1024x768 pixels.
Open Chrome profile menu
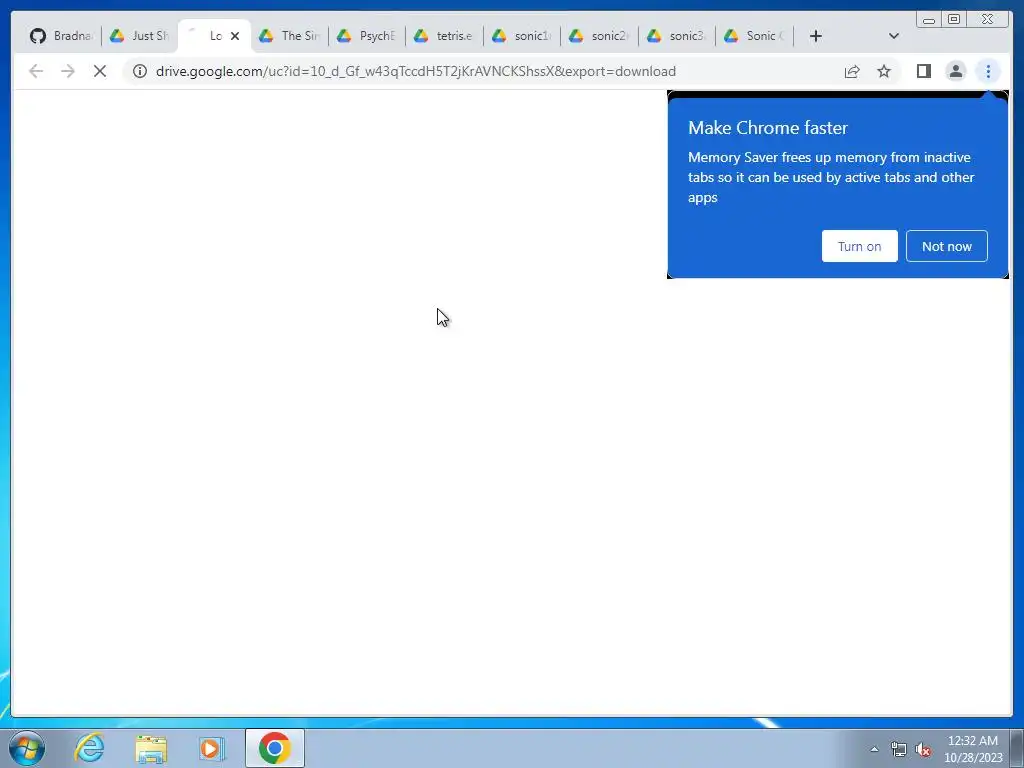(955, 71)
